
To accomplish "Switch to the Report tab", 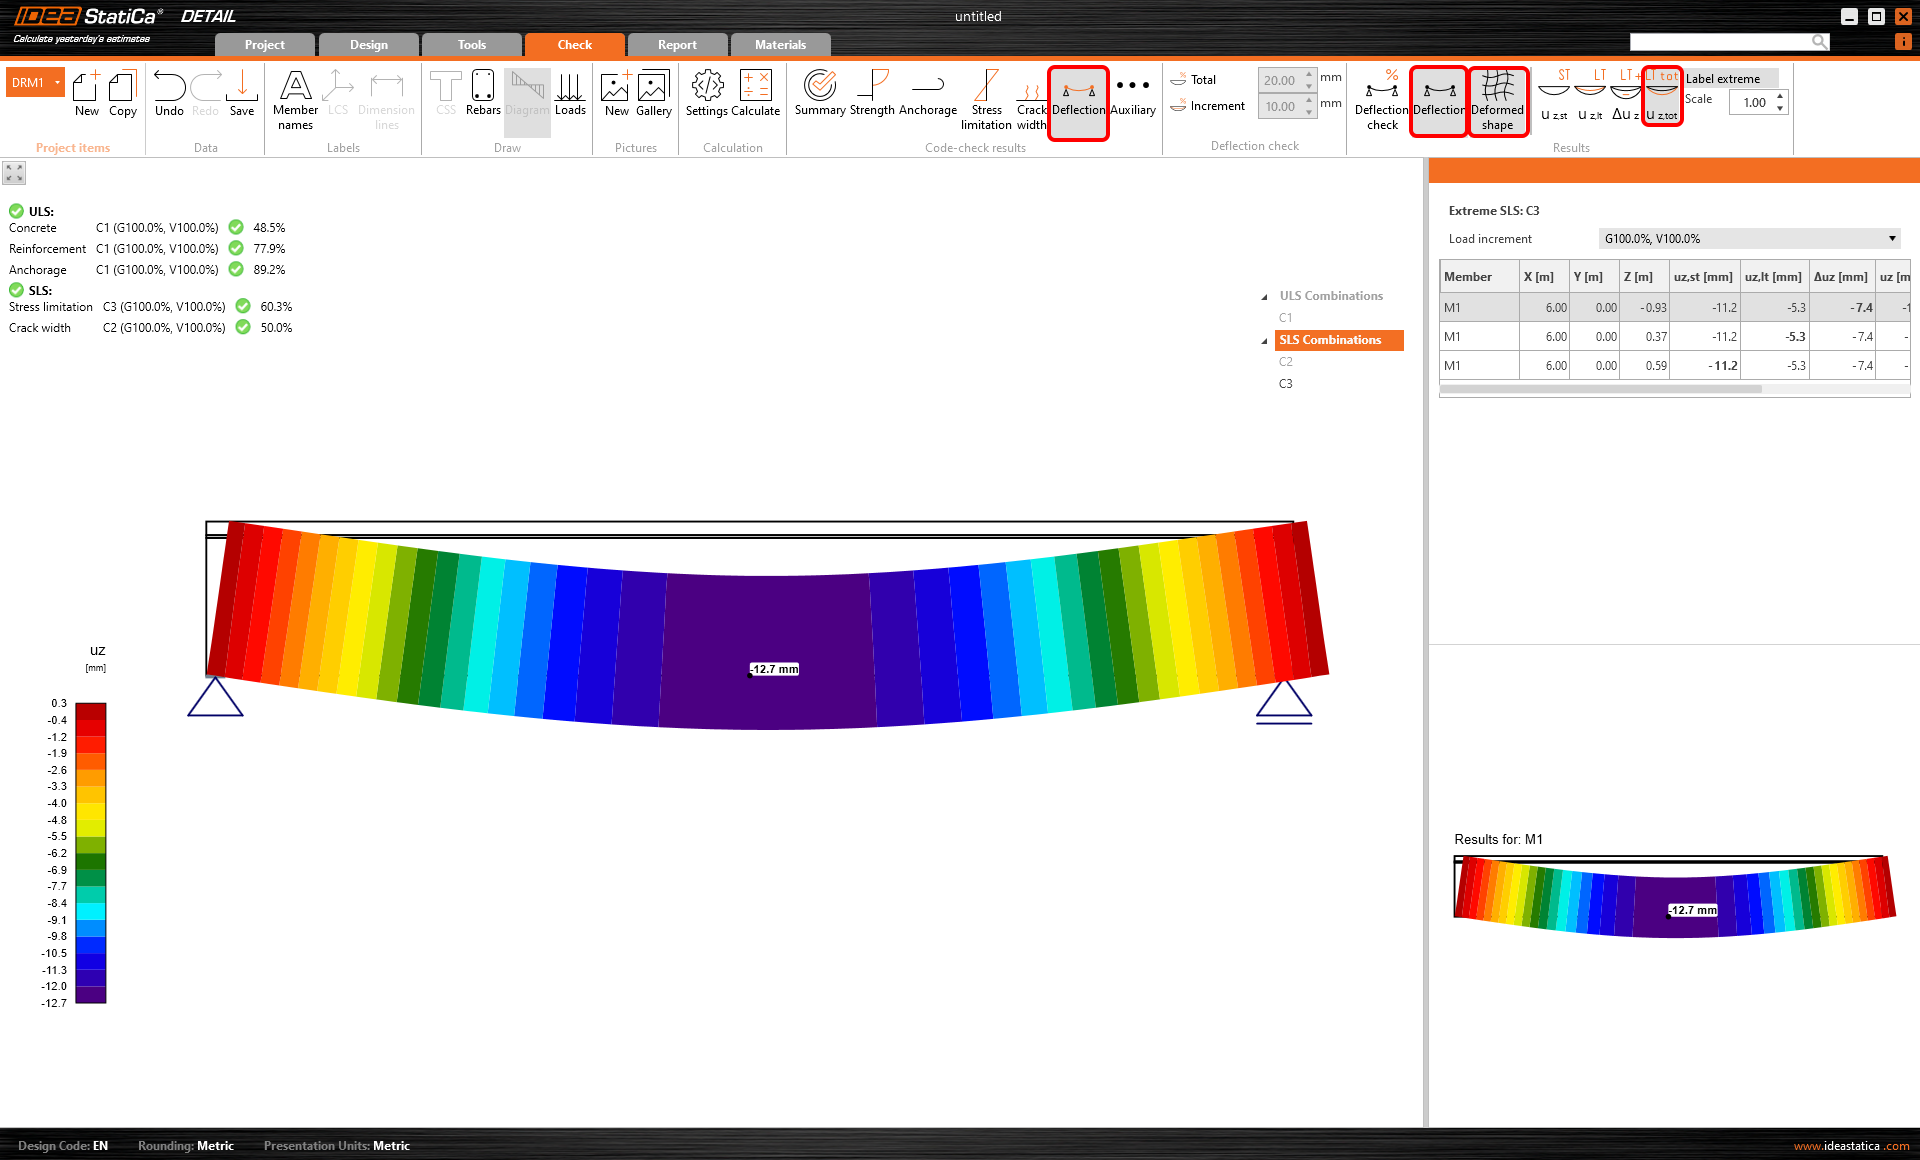I will (677, 45).
